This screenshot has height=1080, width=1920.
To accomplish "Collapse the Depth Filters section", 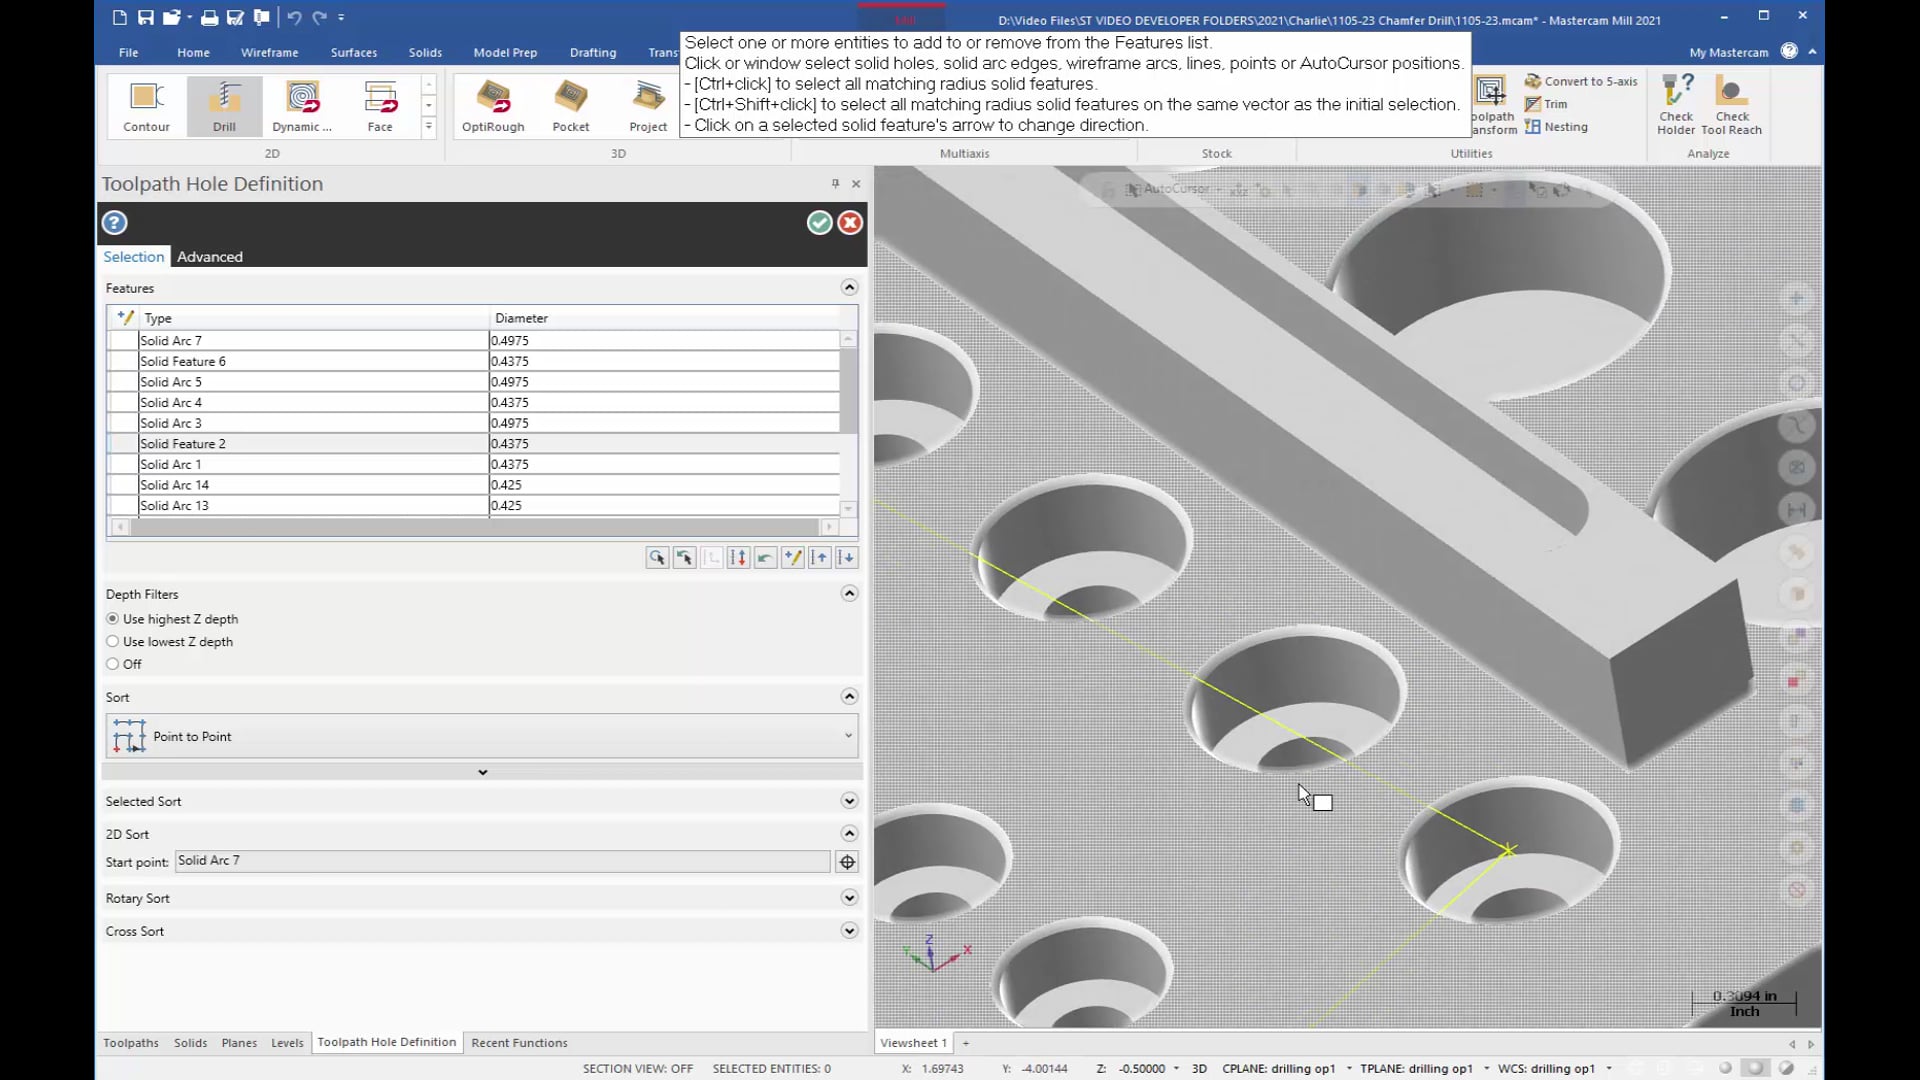I will [x=849, y=594].
